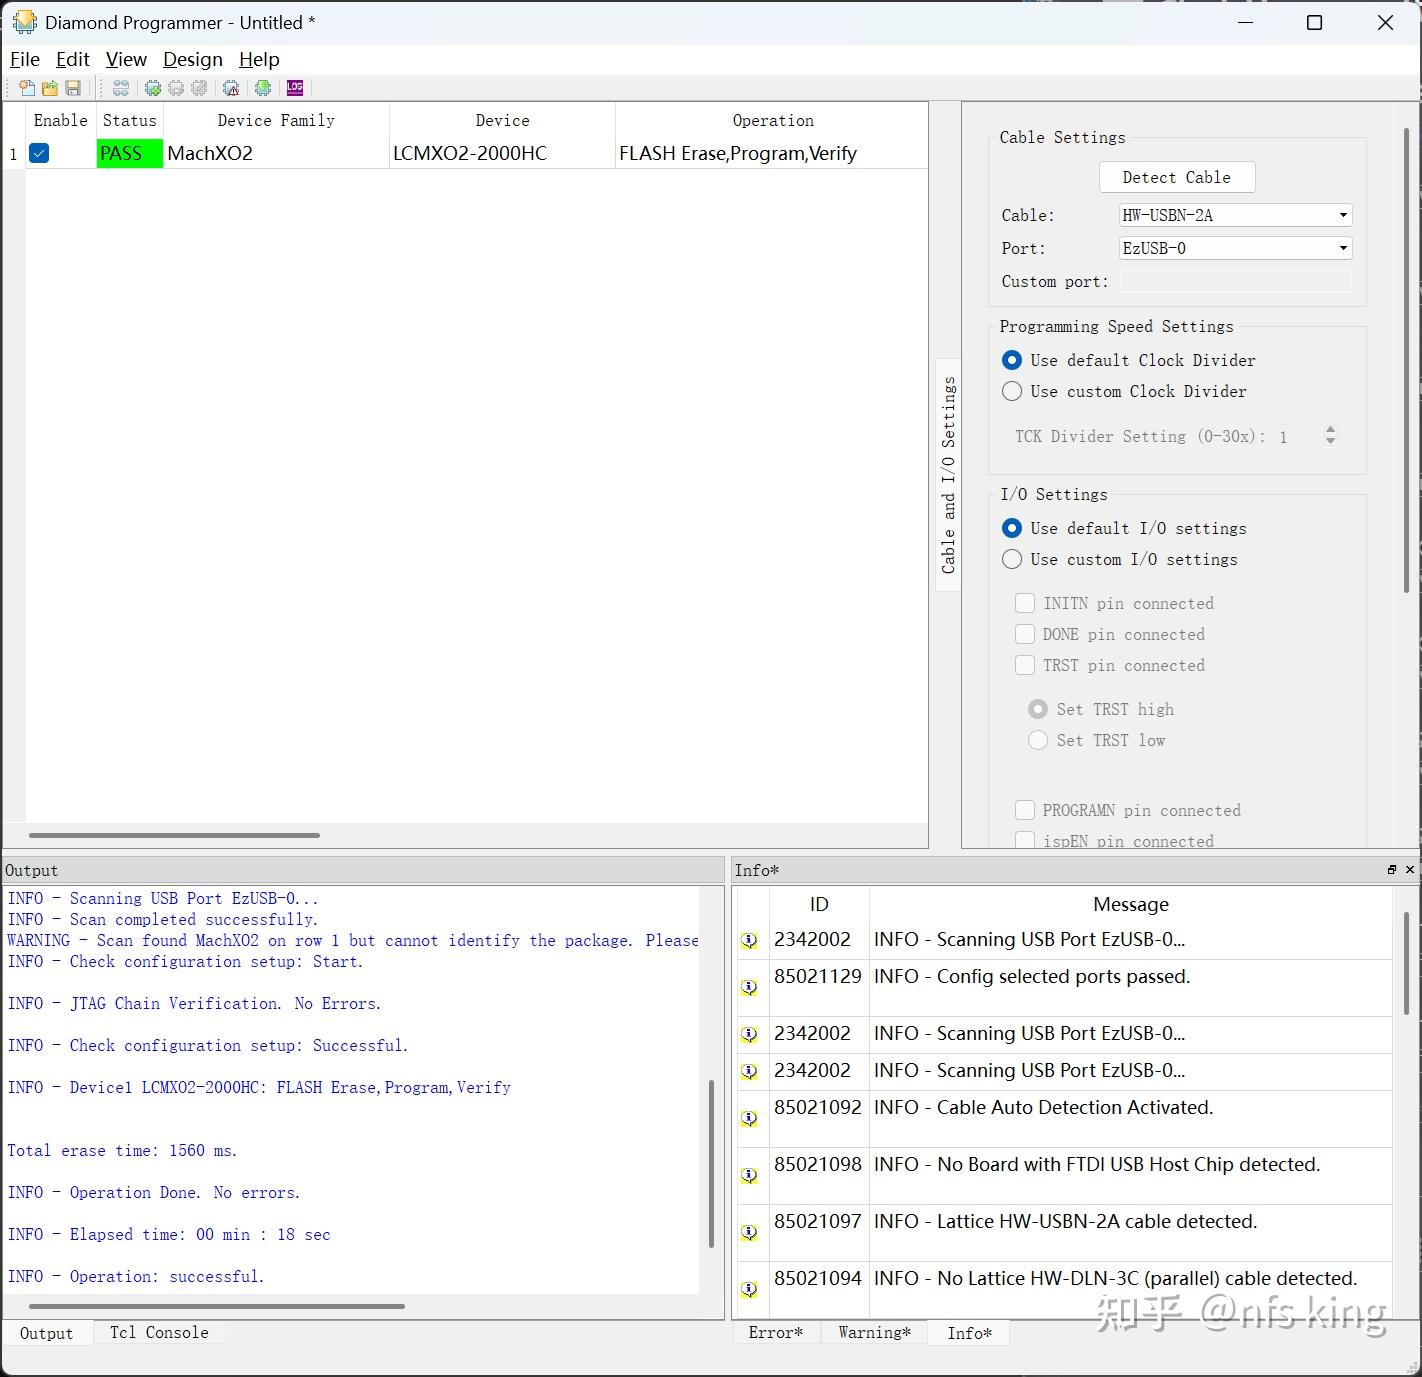Float the Info panel using the undock icon
The image size is (1422, 1377).
pos(1391,870)
